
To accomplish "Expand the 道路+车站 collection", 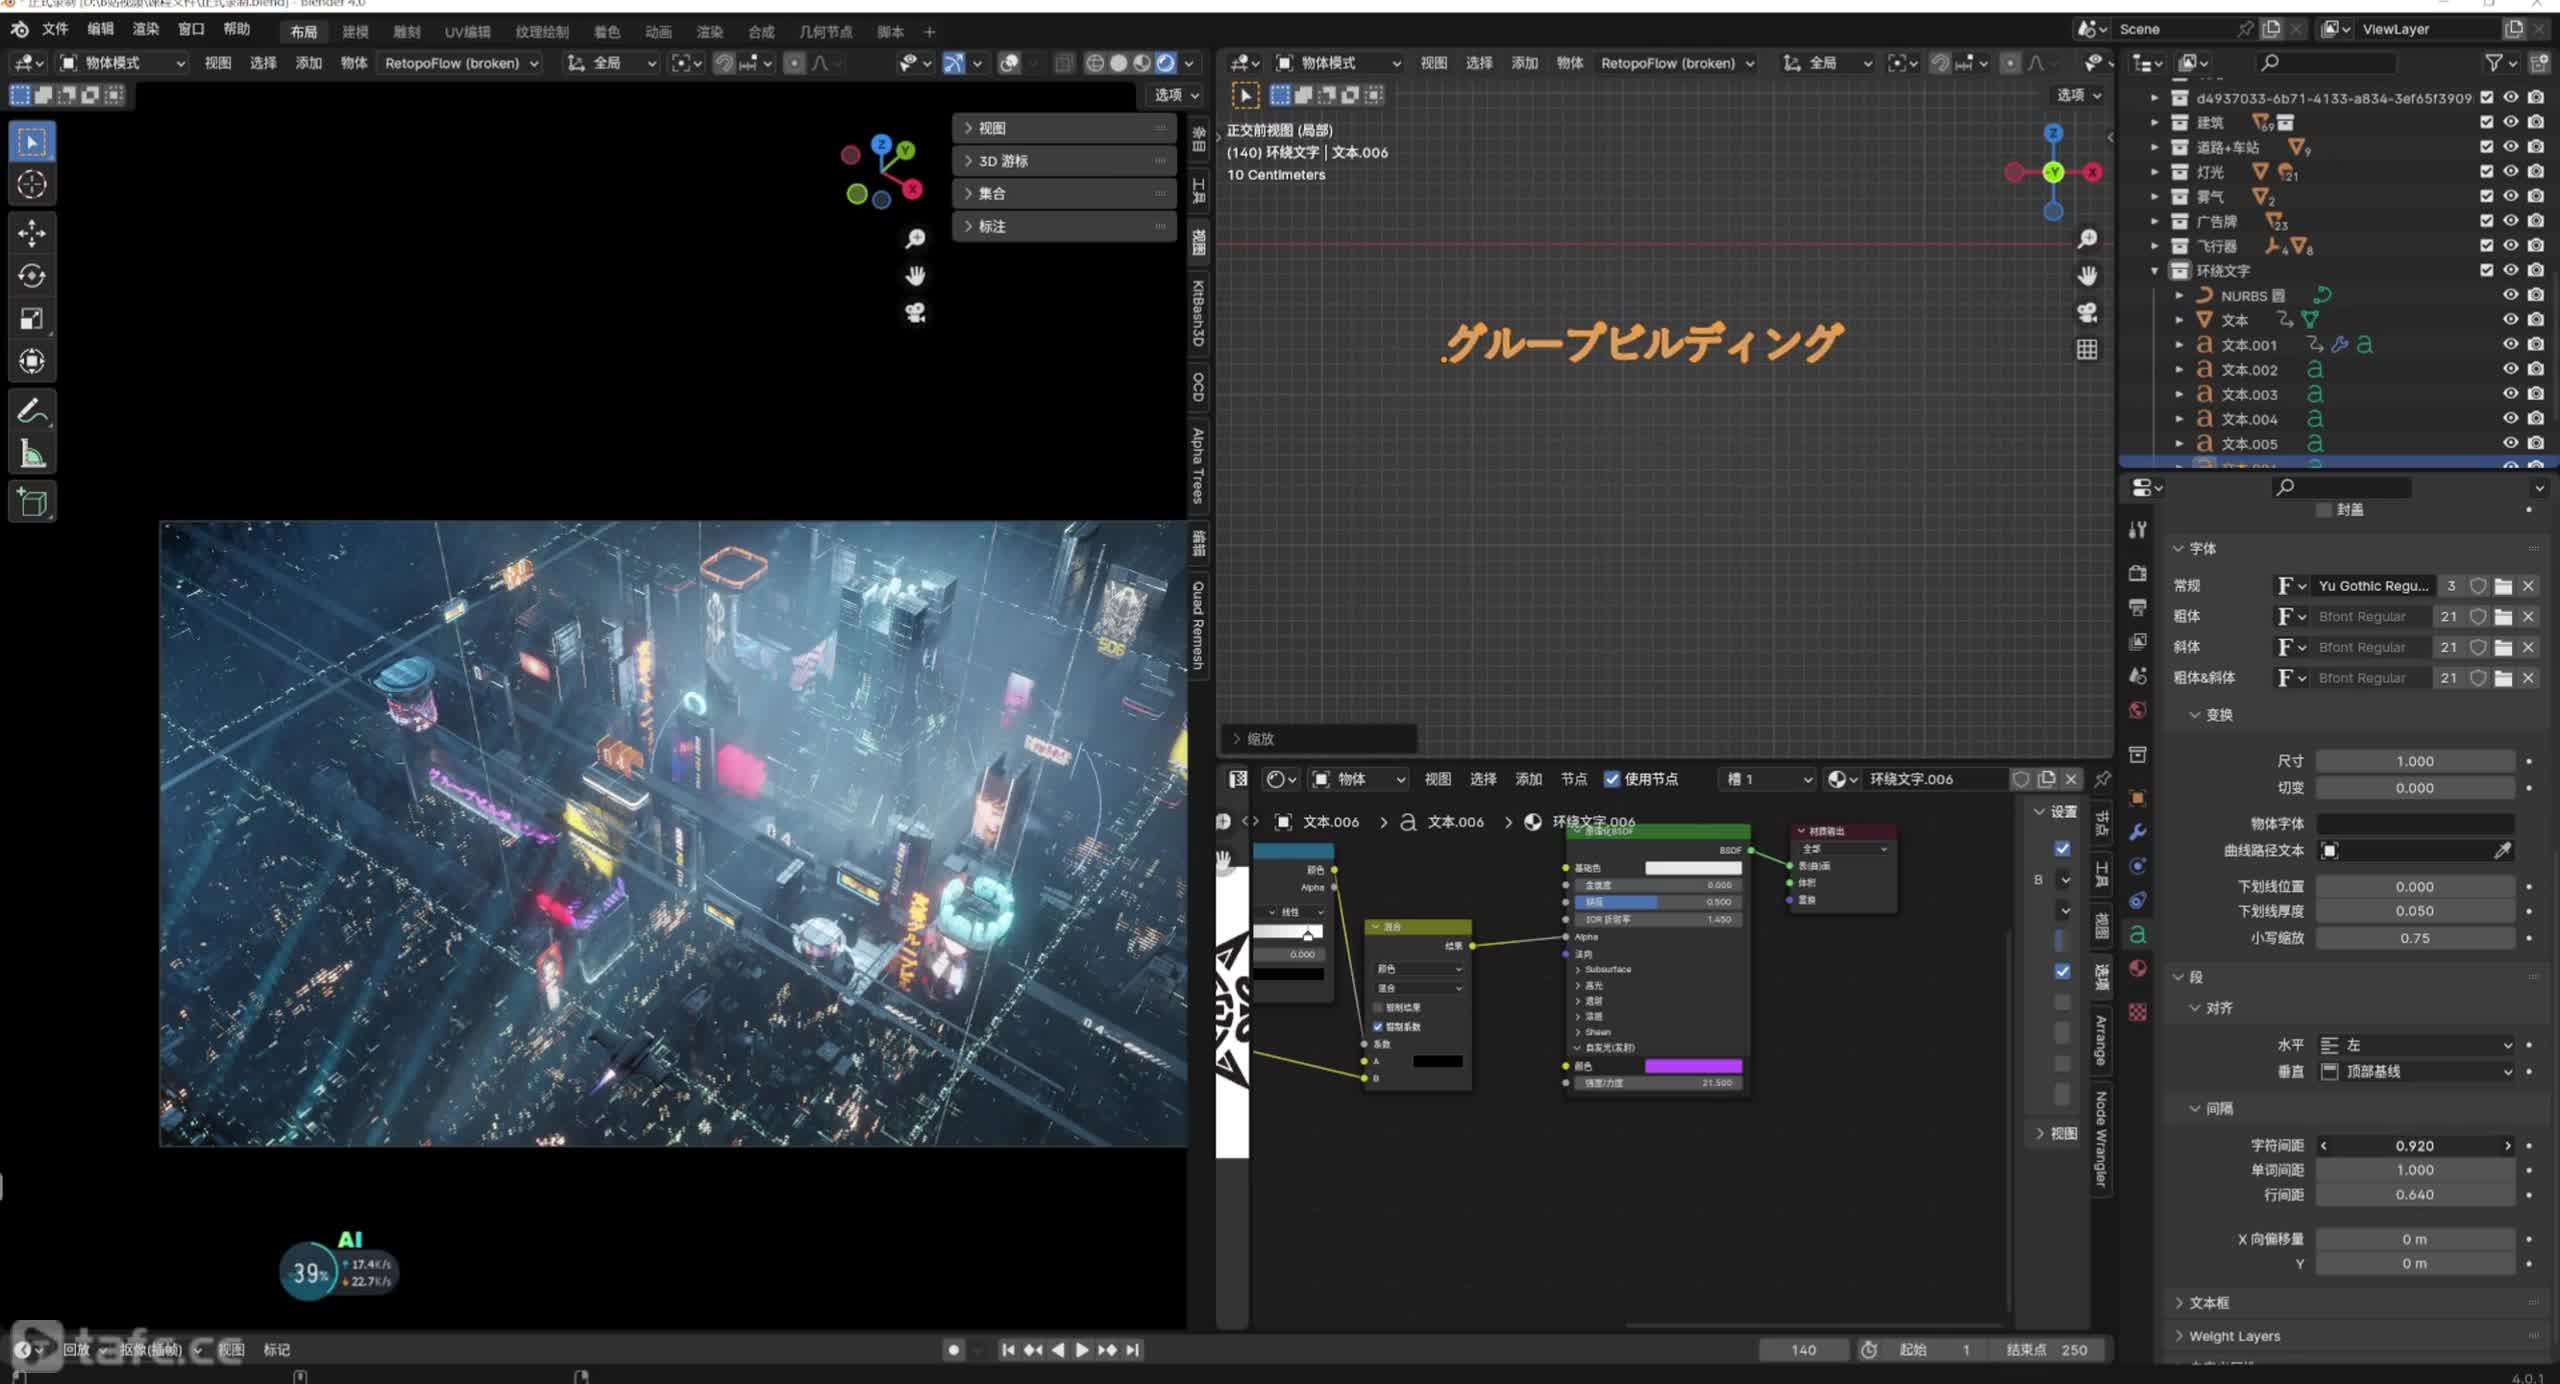I will 2155,147.
